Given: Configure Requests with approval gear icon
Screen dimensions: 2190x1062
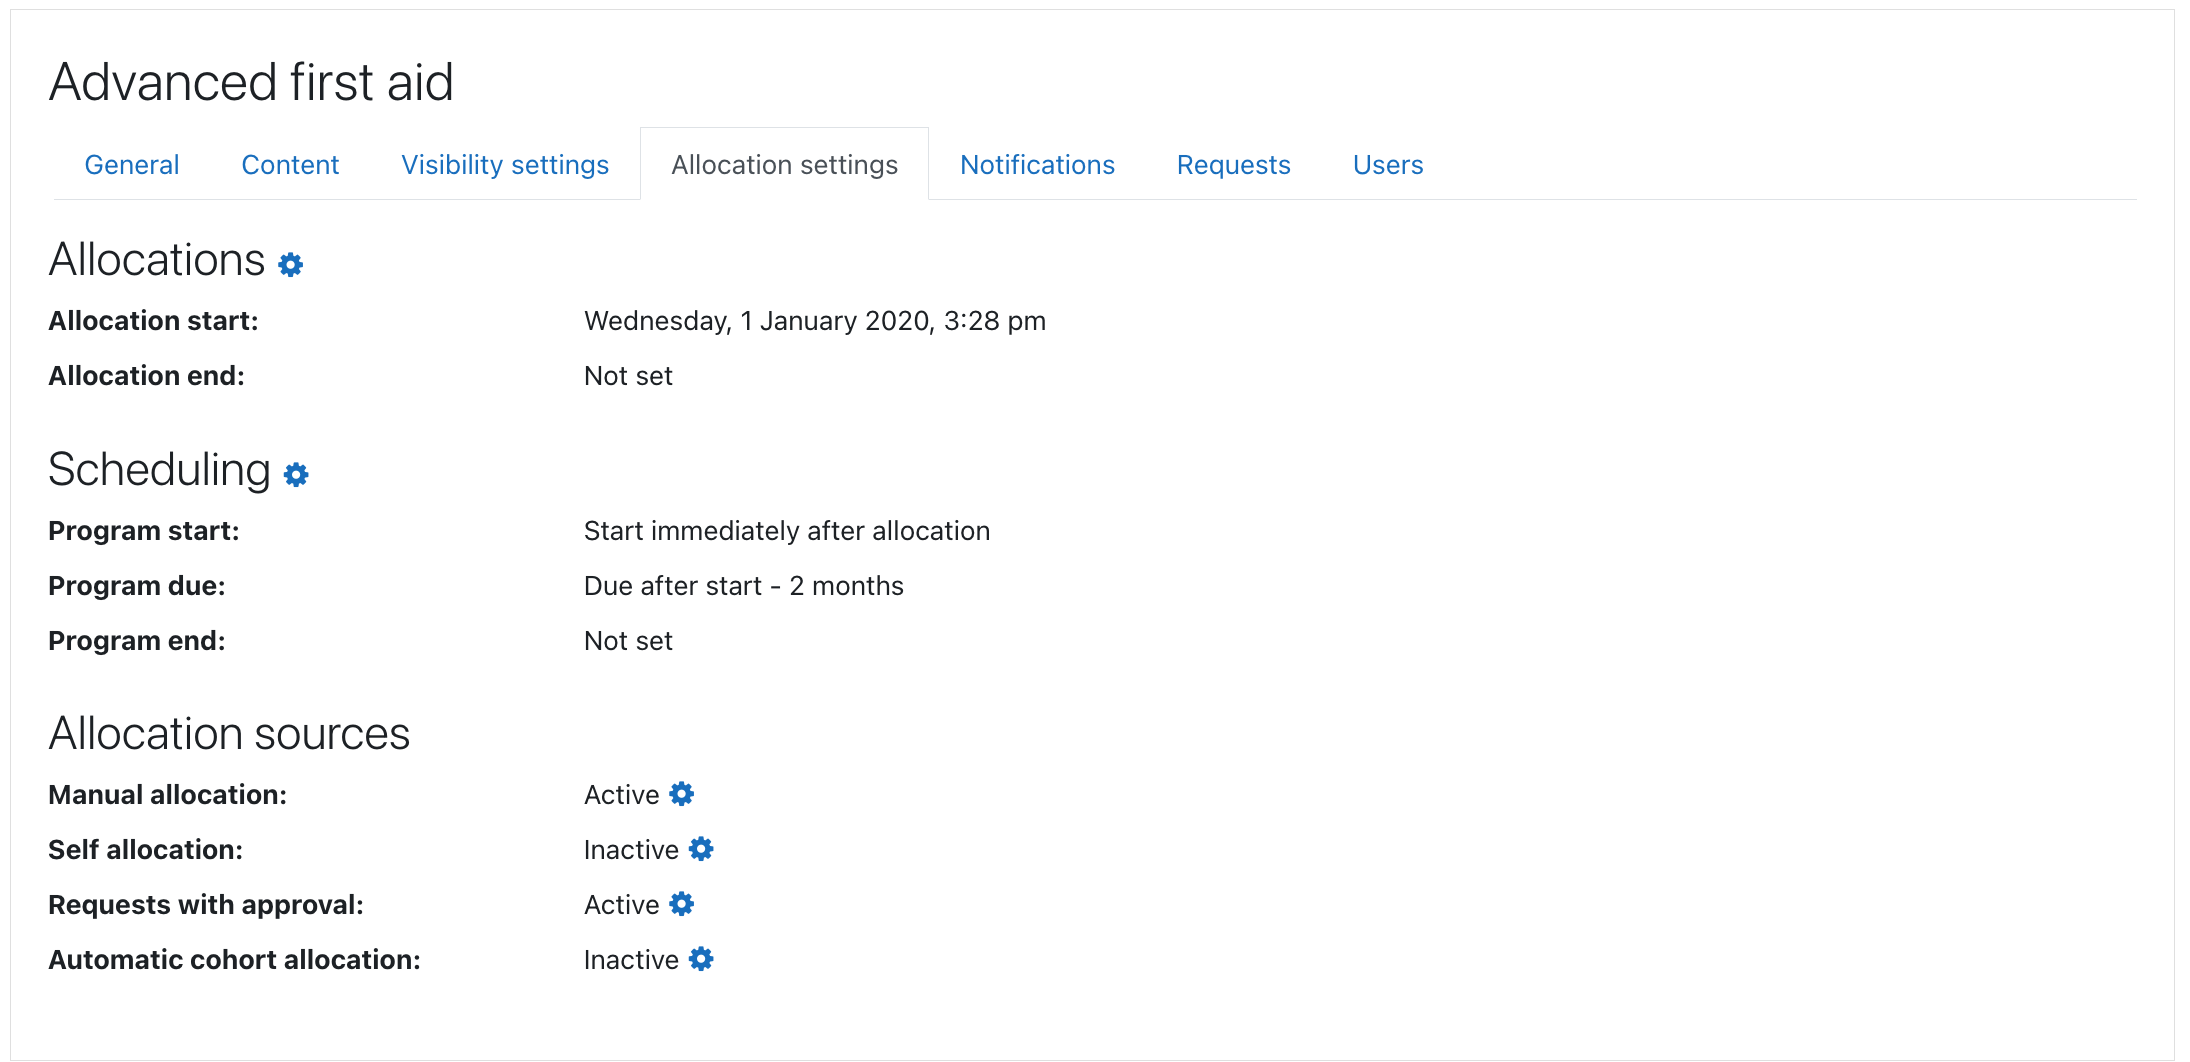Looking at the screenshot, I should 681,904.
